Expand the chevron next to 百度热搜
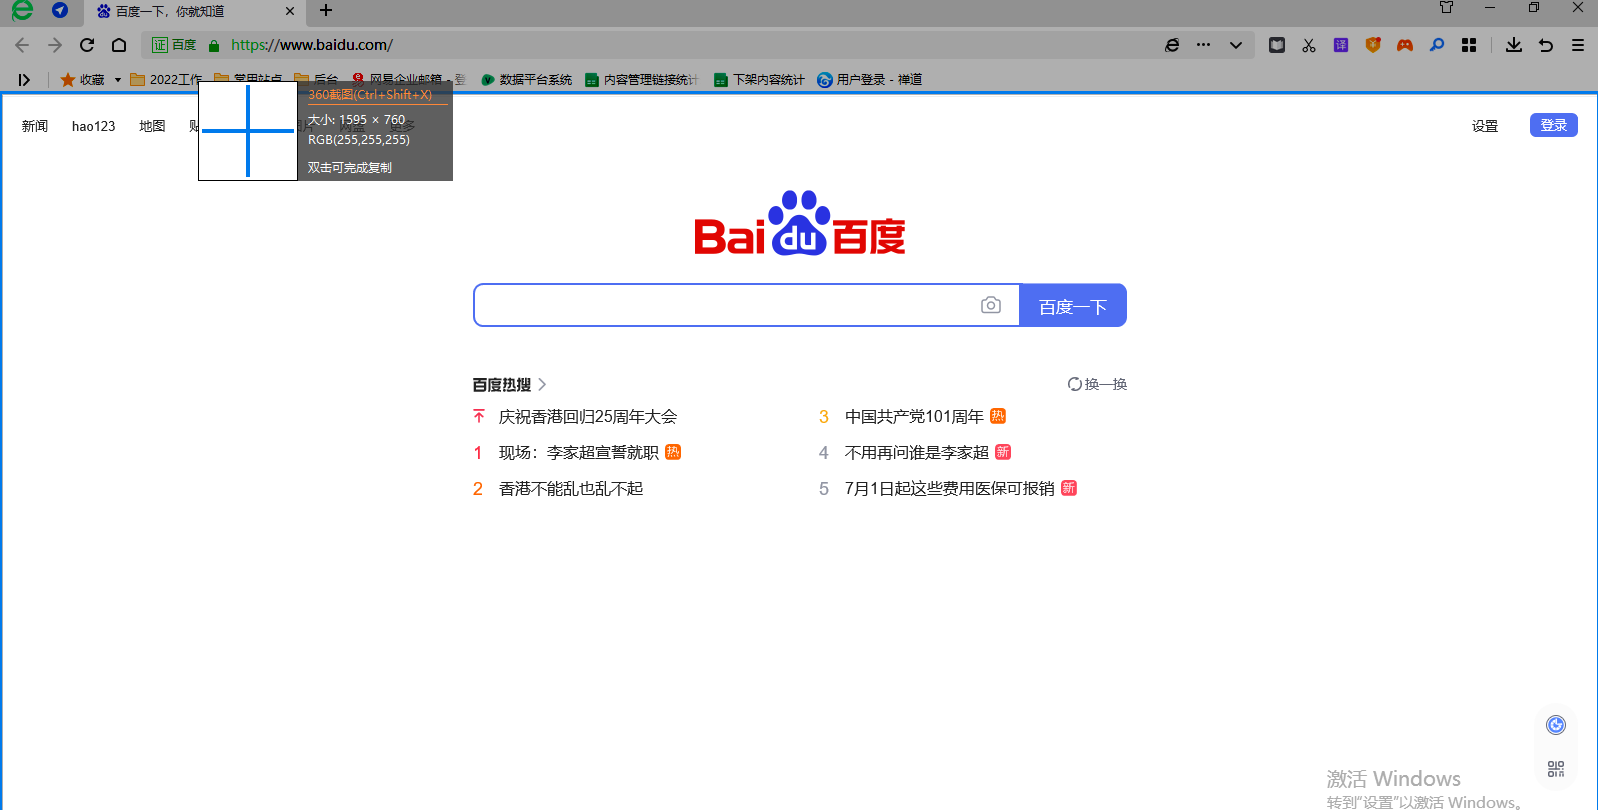Screen dimensions: 1598x810 point(542,385)
